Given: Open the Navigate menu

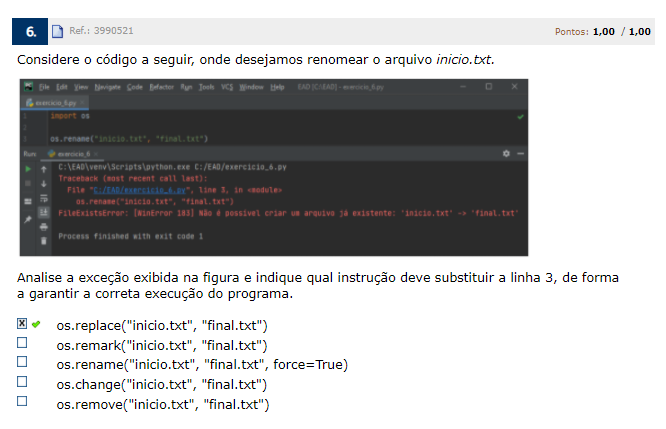Looking at the screenshot, I should [x=106, y=87].
